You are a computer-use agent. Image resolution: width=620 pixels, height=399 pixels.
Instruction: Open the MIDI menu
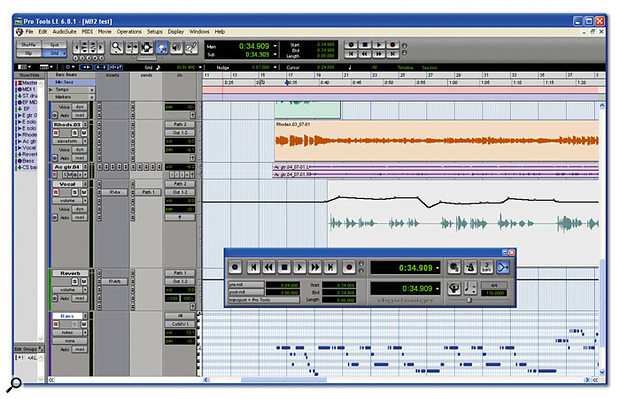point(87,32)
